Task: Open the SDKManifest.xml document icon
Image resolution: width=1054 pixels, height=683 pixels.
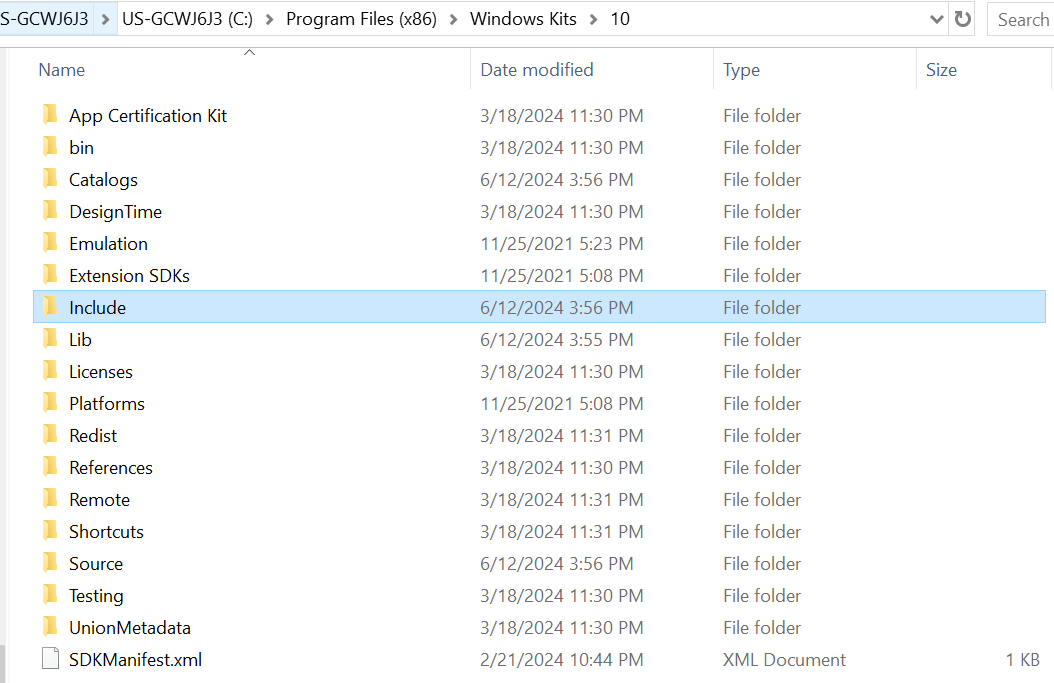Action: click(50, 659)
